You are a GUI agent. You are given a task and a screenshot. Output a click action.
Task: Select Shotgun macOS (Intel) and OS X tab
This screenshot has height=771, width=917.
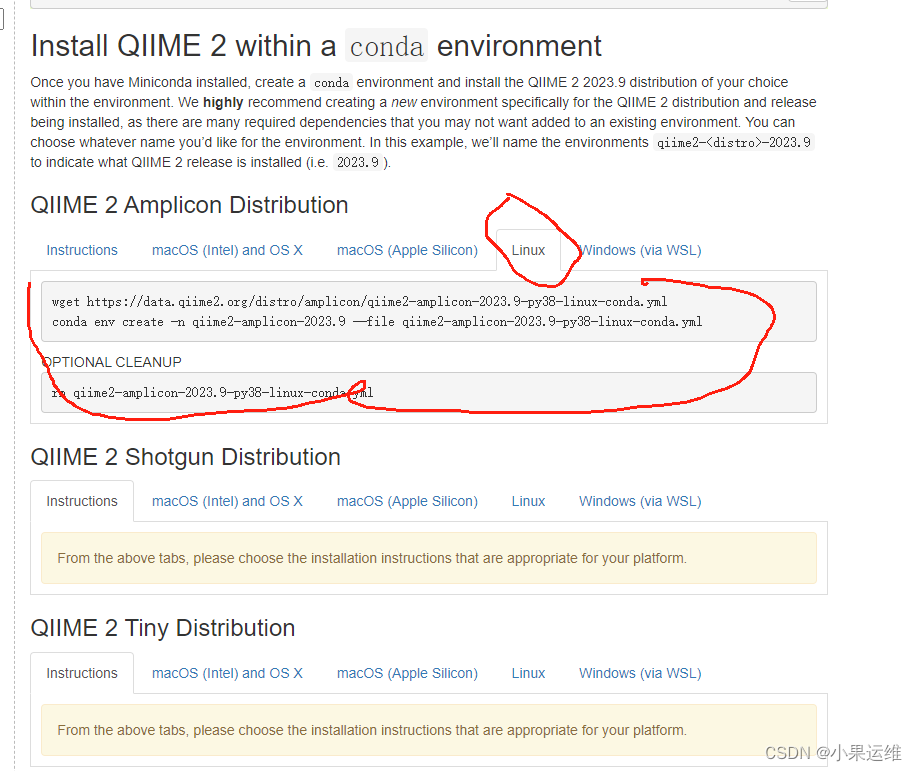pyautogui.click(x=227, y=501)
